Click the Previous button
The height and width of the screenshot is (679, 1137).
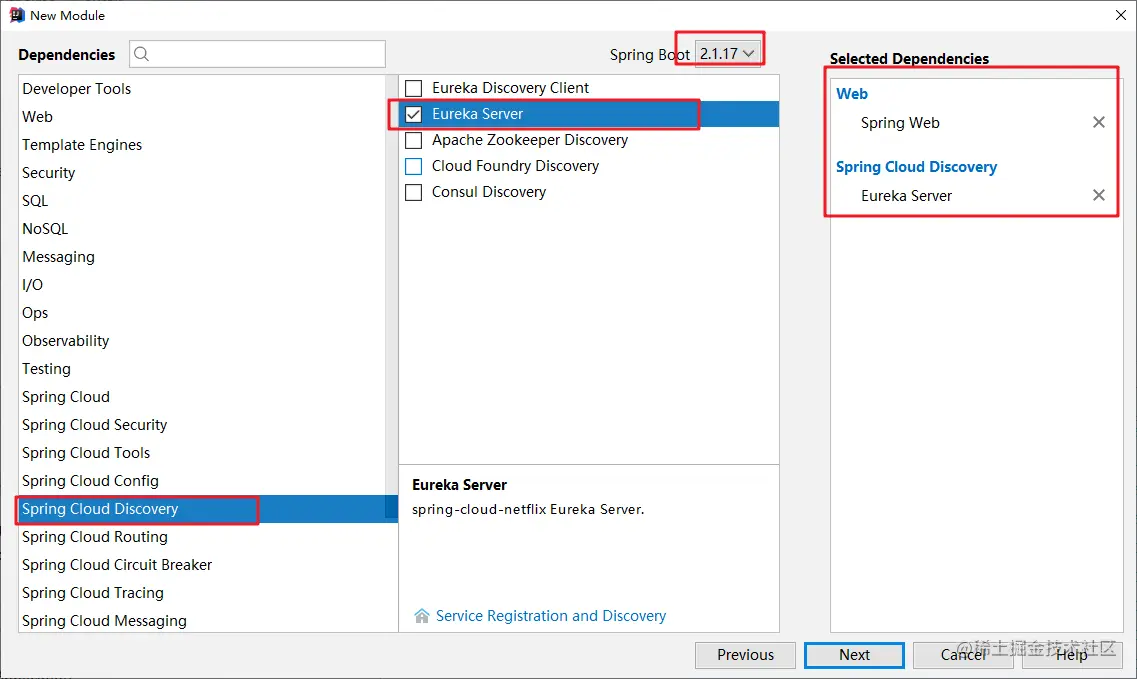click(745, 655)
